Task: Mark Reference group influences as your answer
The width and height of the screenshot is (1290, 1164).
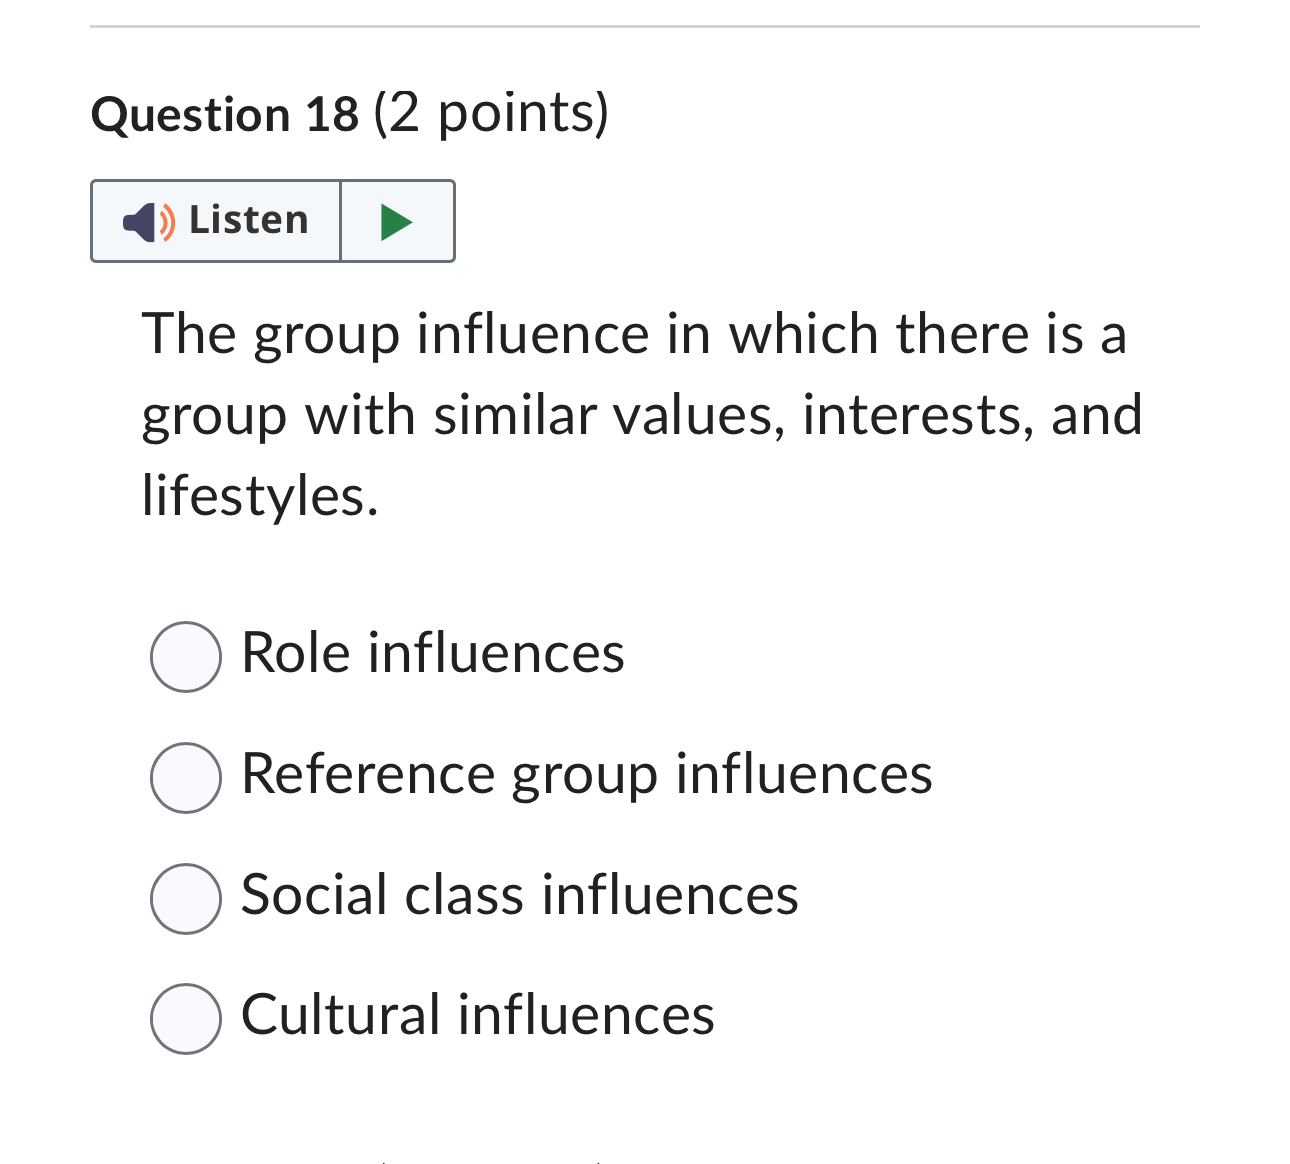Action: (185, 777)
